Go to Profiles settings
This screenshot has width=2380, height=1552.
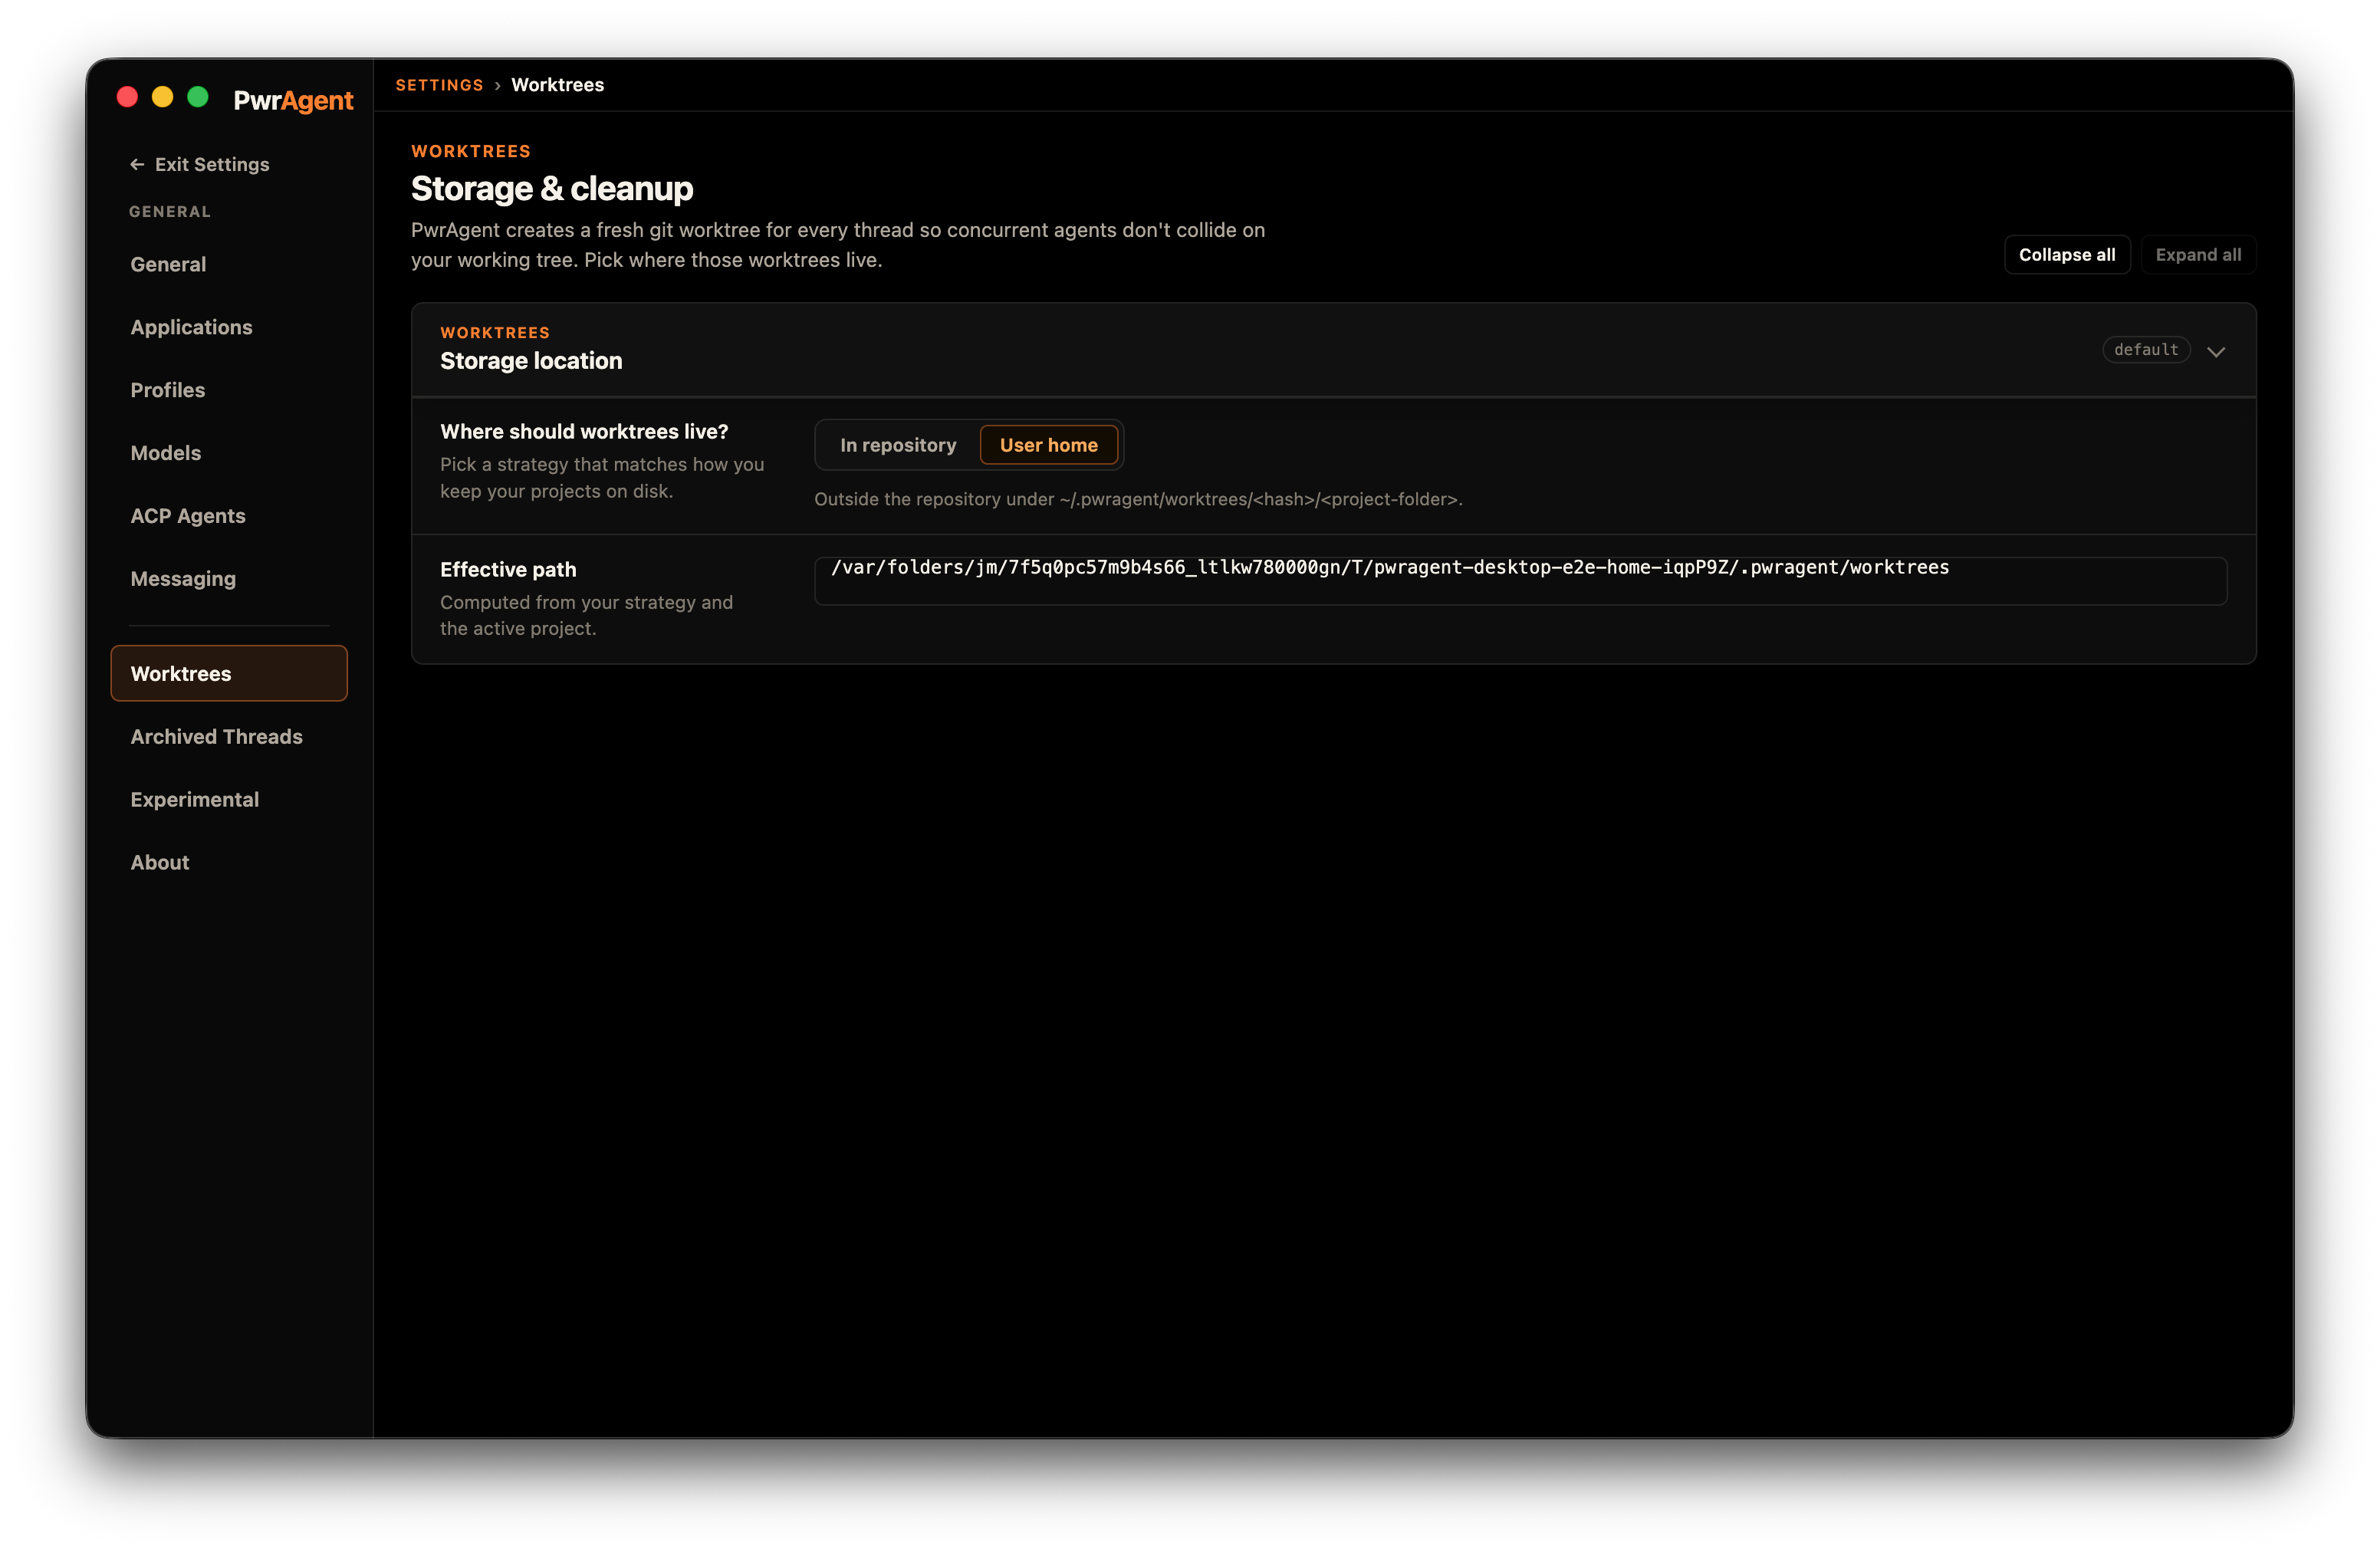(x=229, y=390)
